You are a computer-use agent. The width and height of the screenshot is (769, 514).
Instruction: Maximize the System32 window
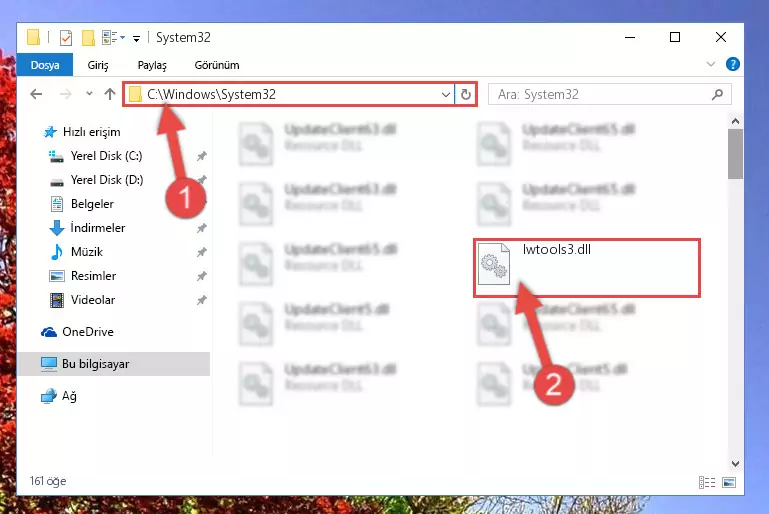click(x=675, y=37)
